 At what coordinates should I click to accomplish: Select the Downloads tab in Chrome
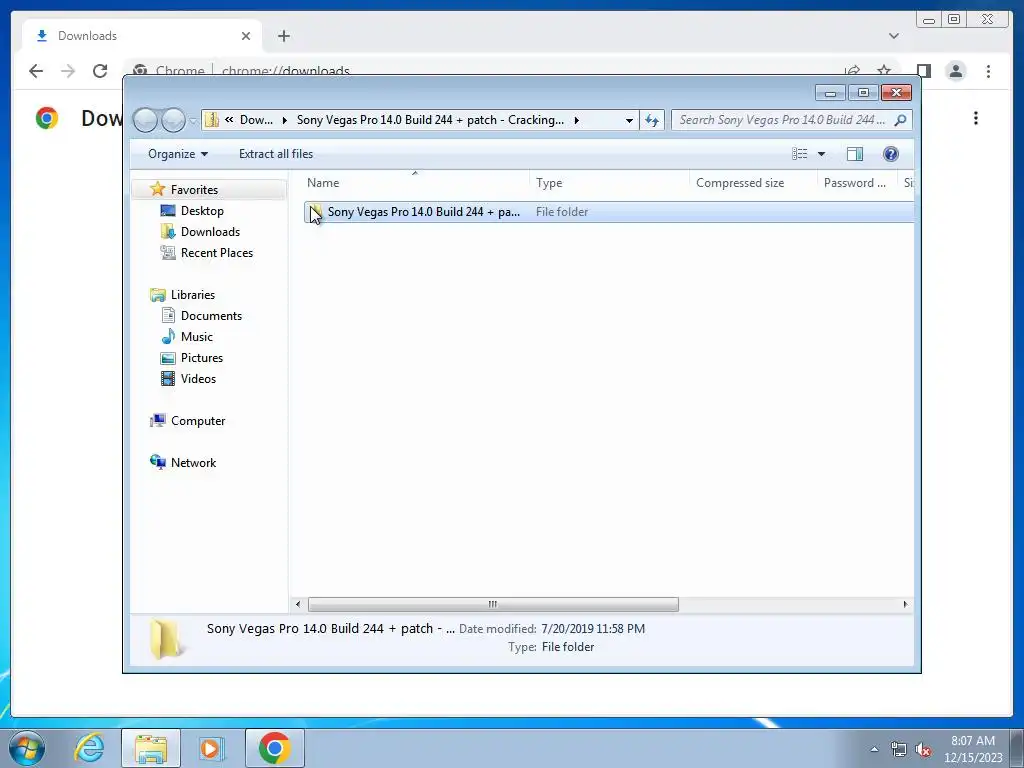142,36
